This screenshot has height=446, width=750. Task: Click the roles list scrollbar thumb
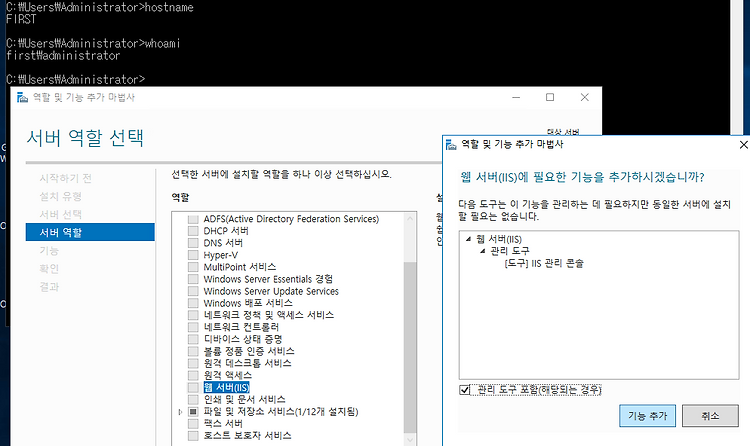pos(410,347)
